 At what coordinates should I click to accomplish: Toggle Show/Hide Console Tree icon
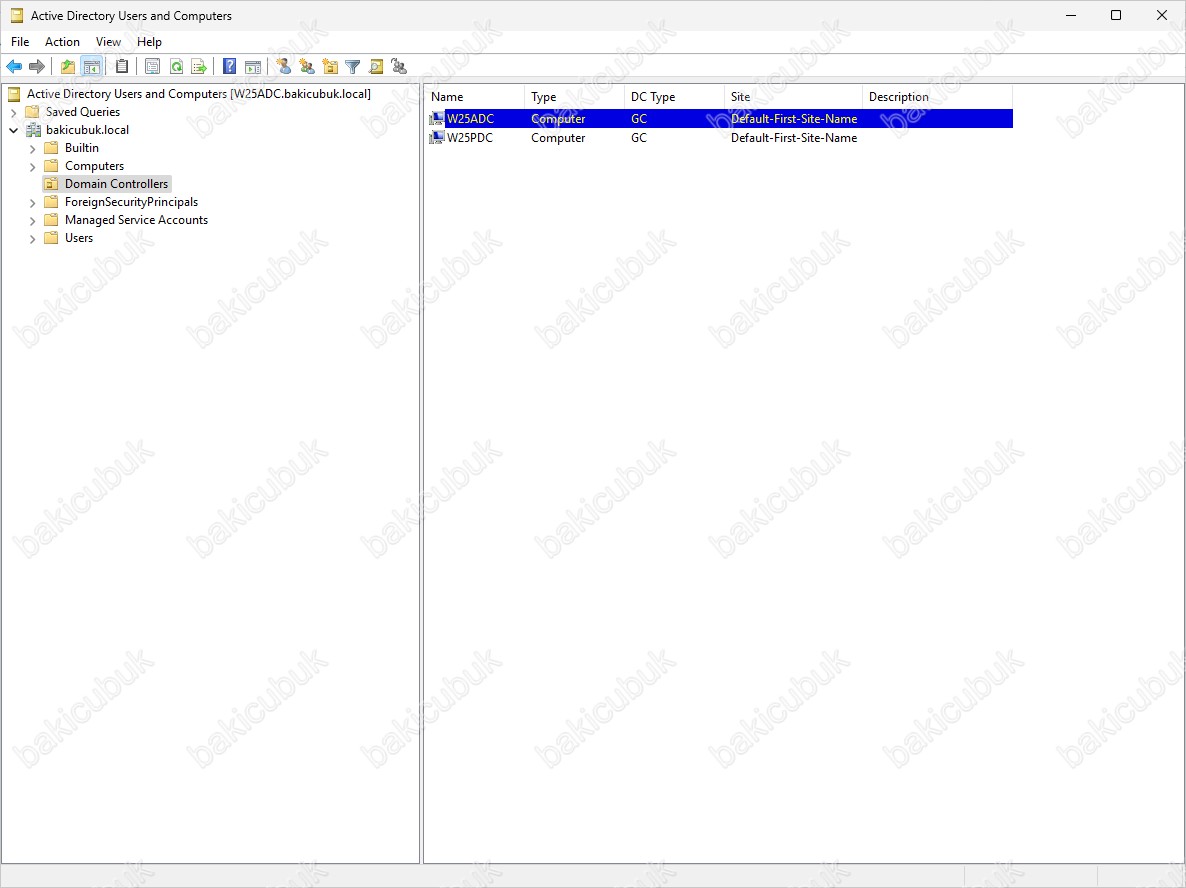click(x=92, y=67)
